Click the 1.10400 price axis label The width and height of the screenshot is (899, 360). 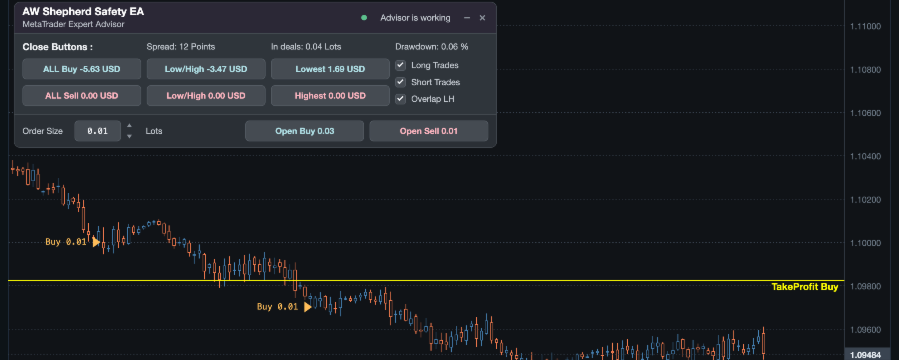(865, 156)
